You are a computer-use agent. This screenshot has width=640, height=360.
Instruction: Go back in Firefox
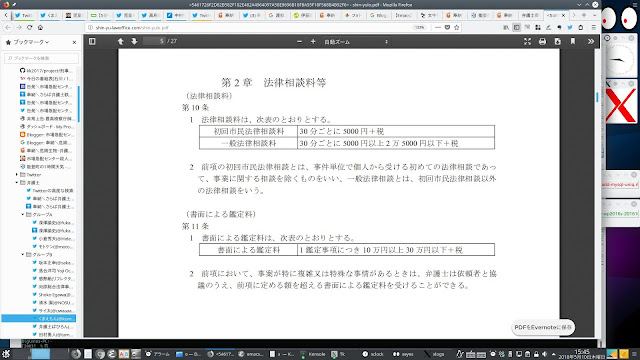tap(8, 27)
